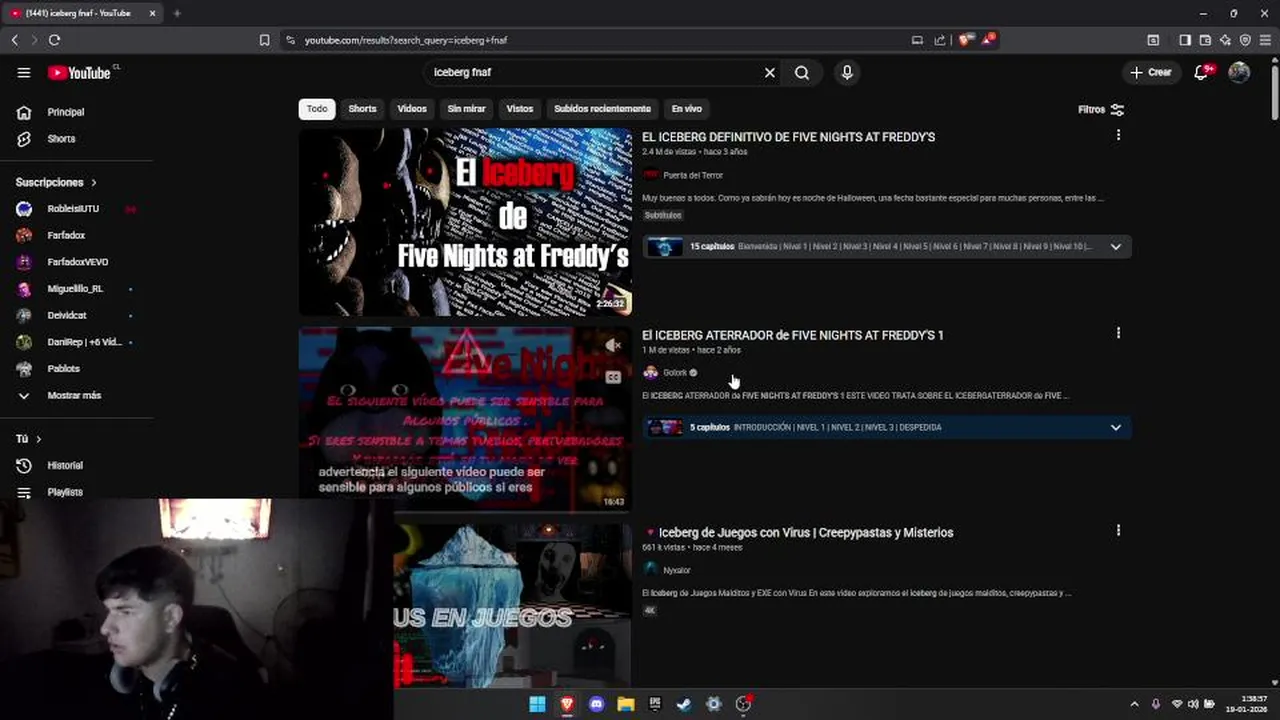This screenshot has width=1280, height=720.
Task: Open Shorts in the sidebar
Action: point(62,139)
